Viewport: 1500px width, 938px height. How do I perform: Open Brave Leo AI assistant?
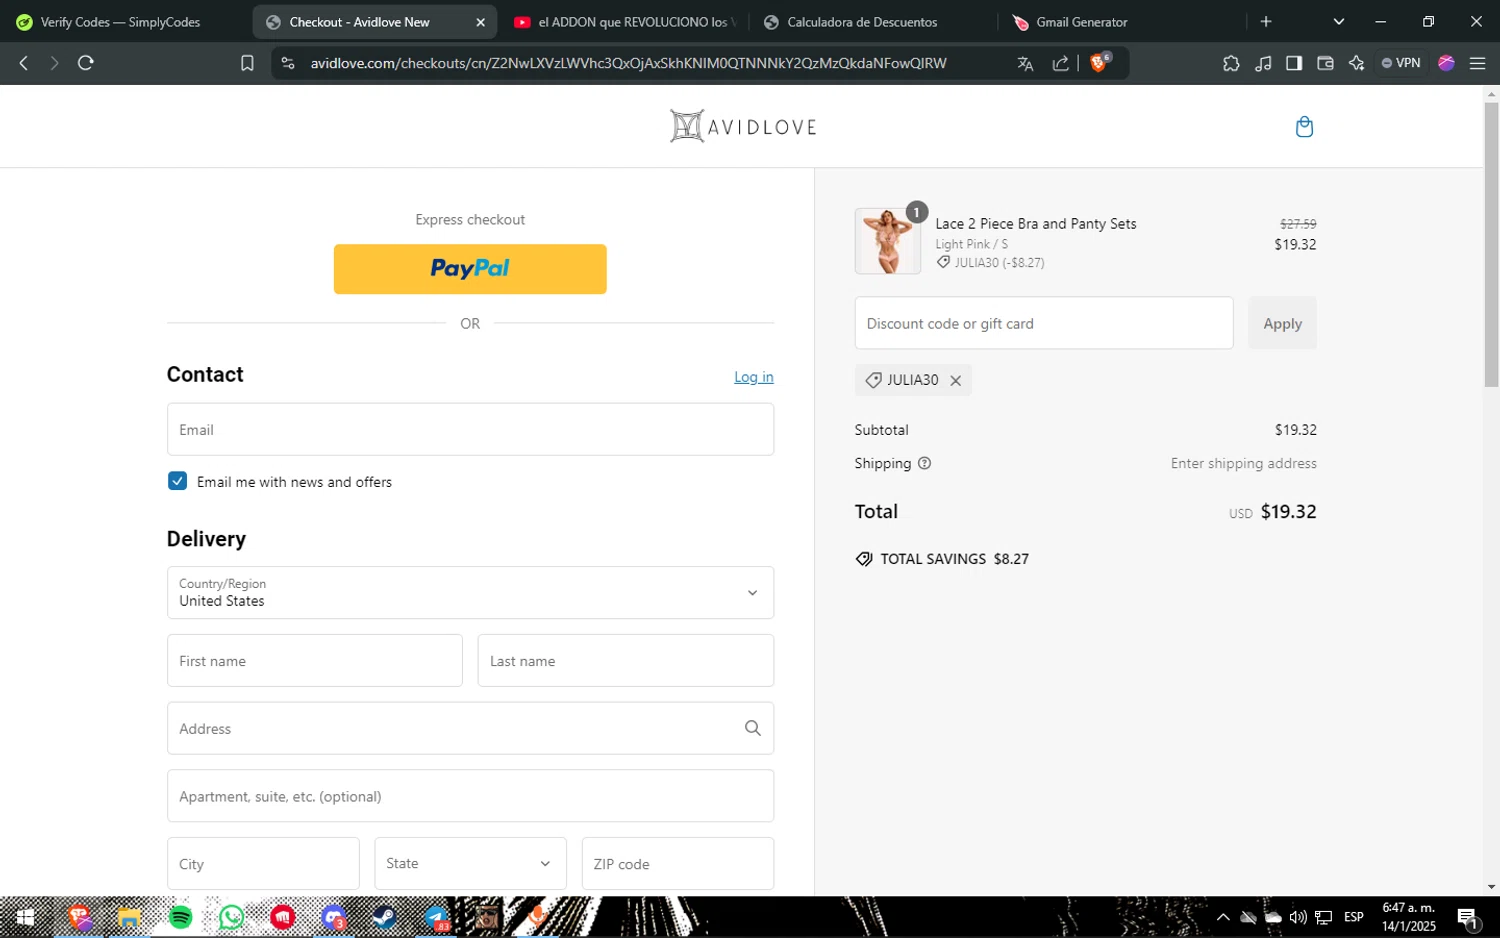tap(1356, 63)
